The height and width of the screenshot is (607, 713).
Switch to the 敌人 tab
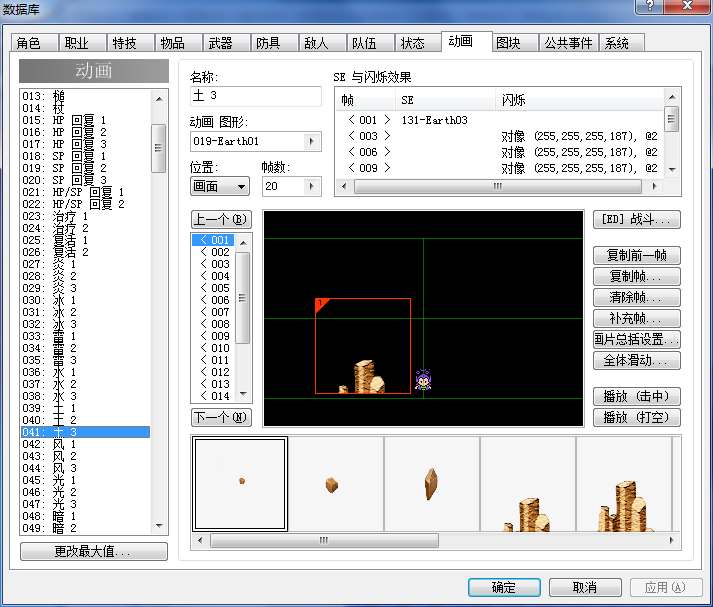322,43
